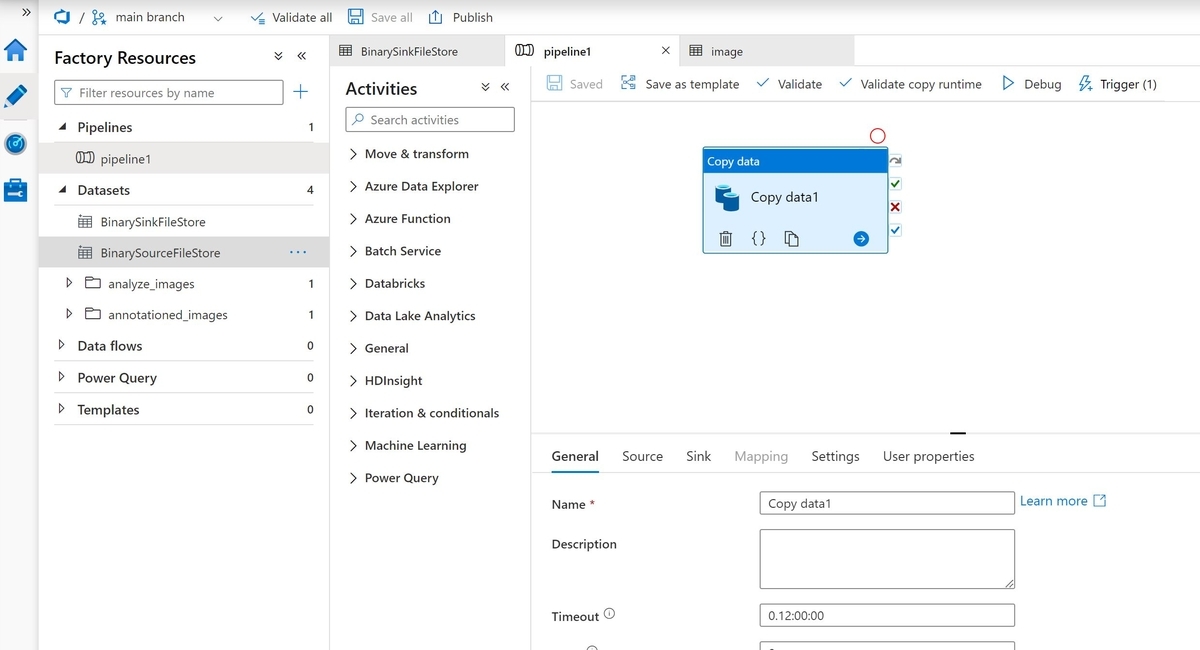Delete Copy data1 activity trash icon

click(x=726, y=238)
